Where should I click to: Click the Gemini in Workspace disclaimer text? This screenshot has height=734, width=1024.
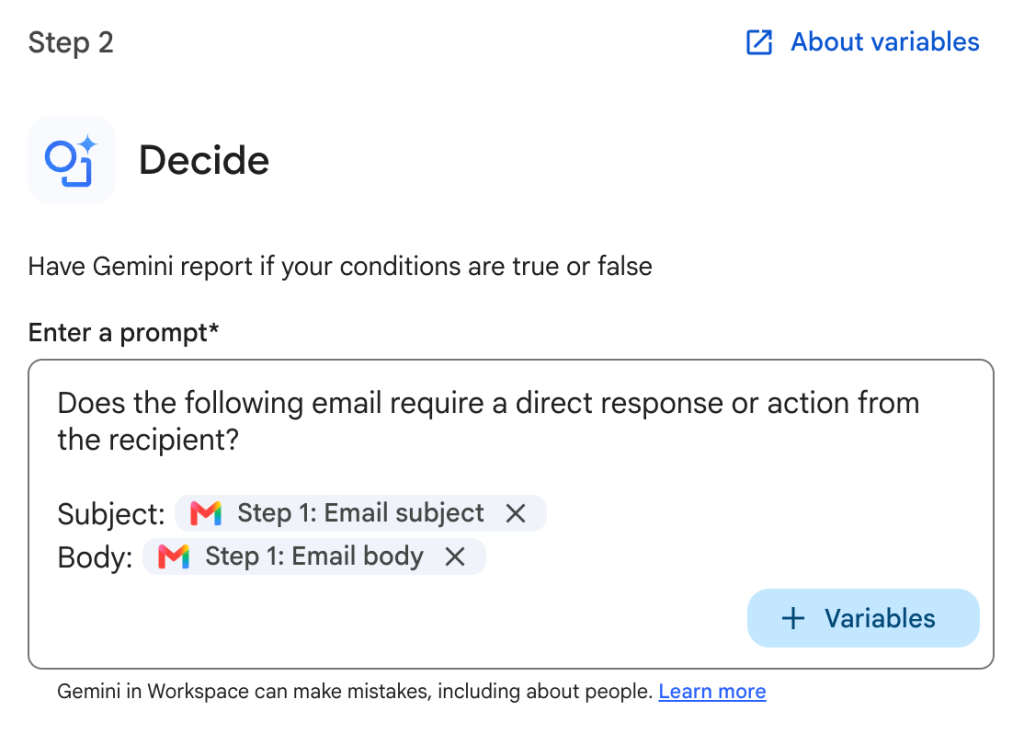tap(355, 691)
